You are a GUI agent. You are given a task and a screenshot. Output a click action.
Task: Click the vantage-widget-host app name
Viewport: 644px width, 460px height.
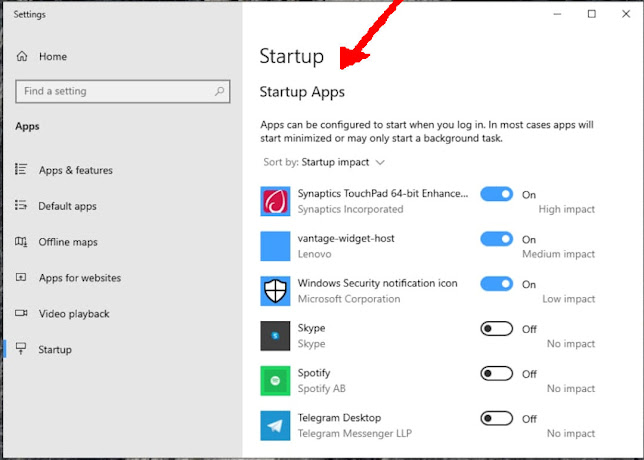[x=346, y=238]
